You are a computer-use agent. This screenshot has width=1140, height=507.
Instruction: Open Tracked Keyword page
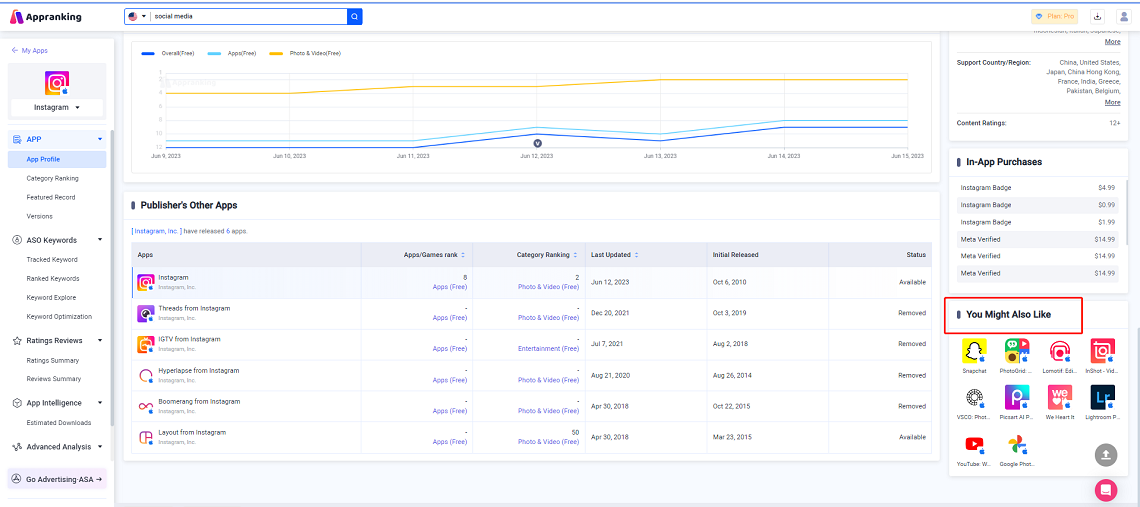pyautogui.click(x=52, y=259)
